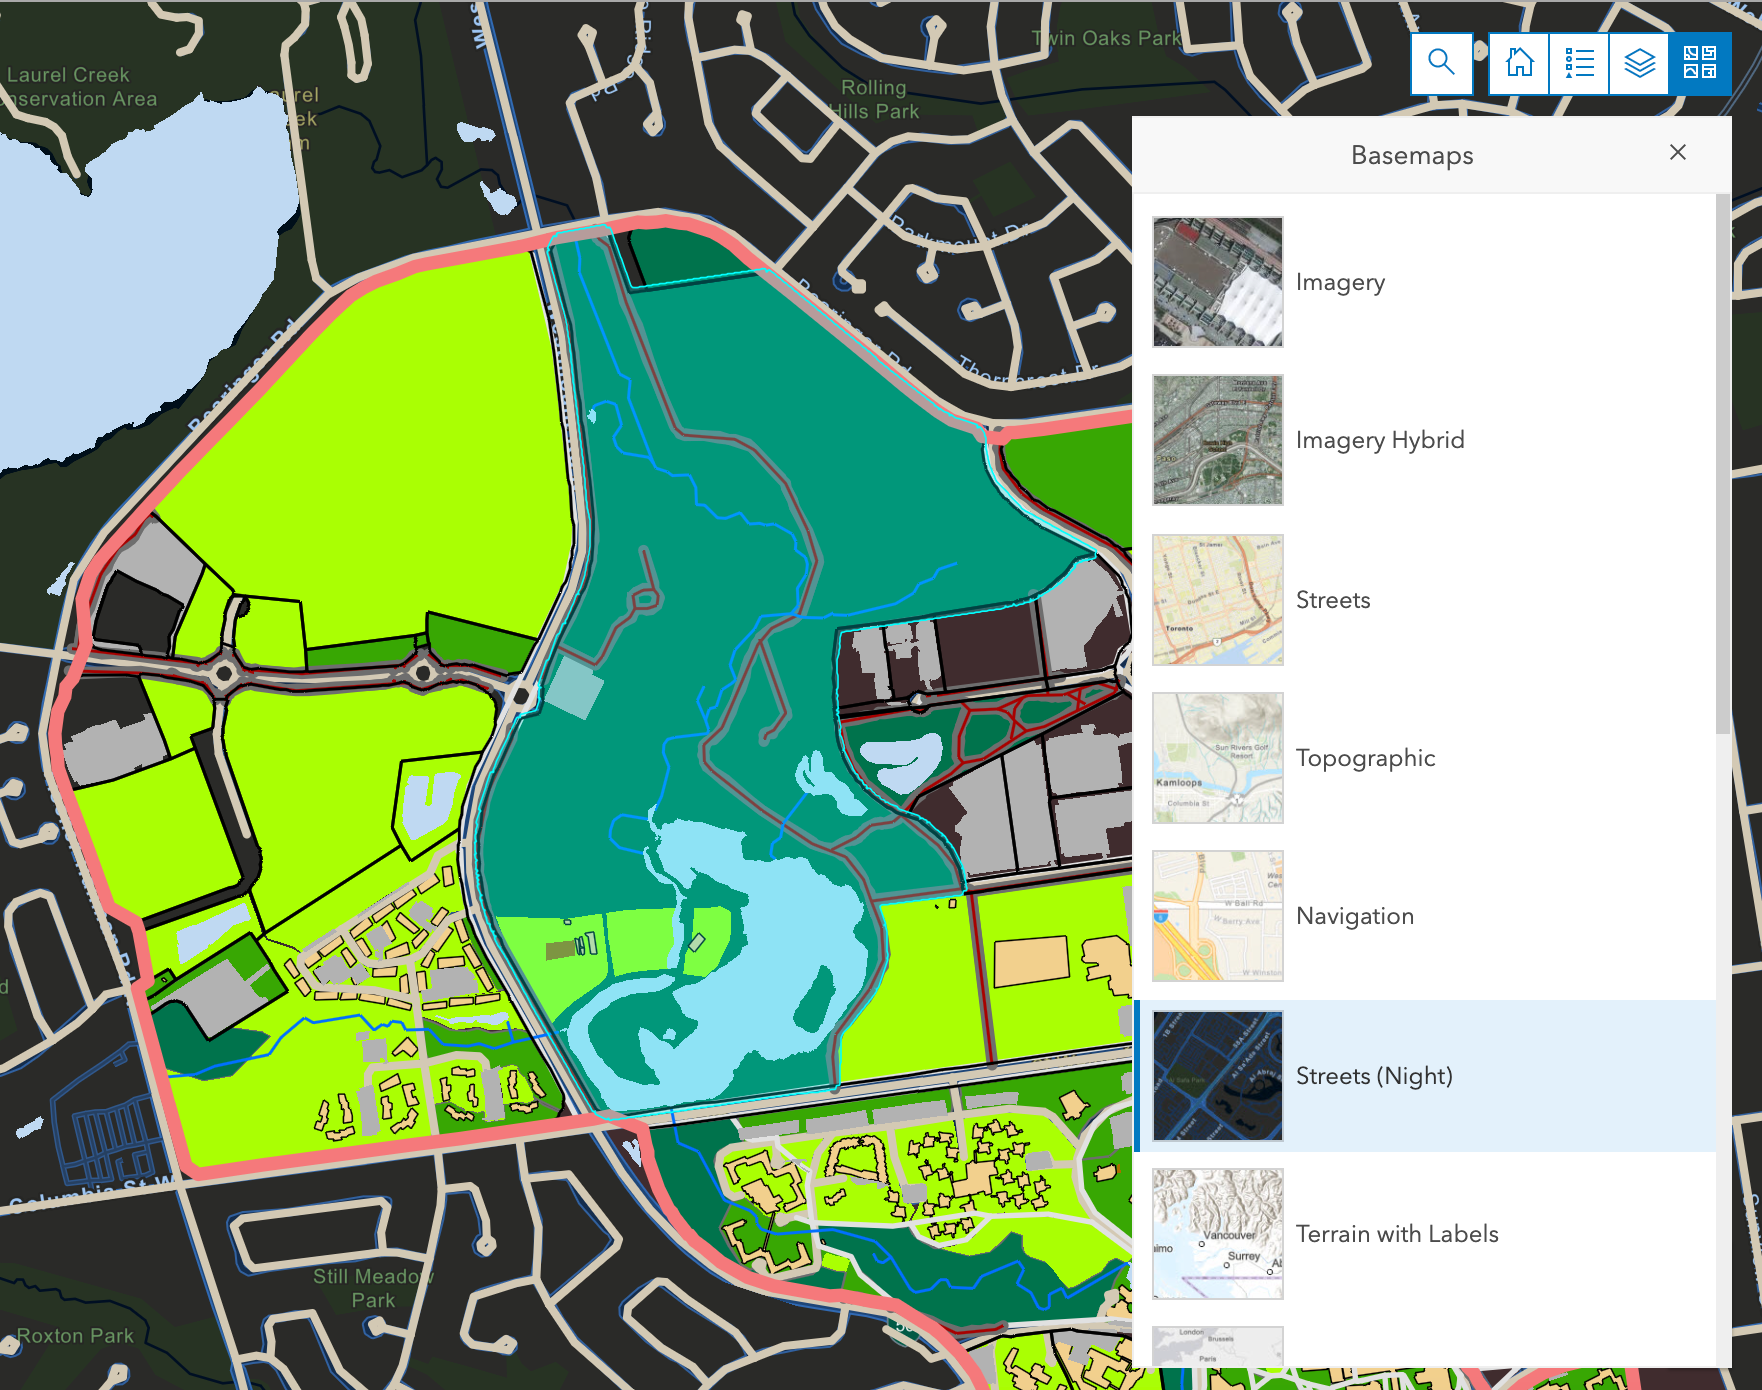Switch to the Streets basemap thumbnail

pyautogui.click(x=1217, y=599)
